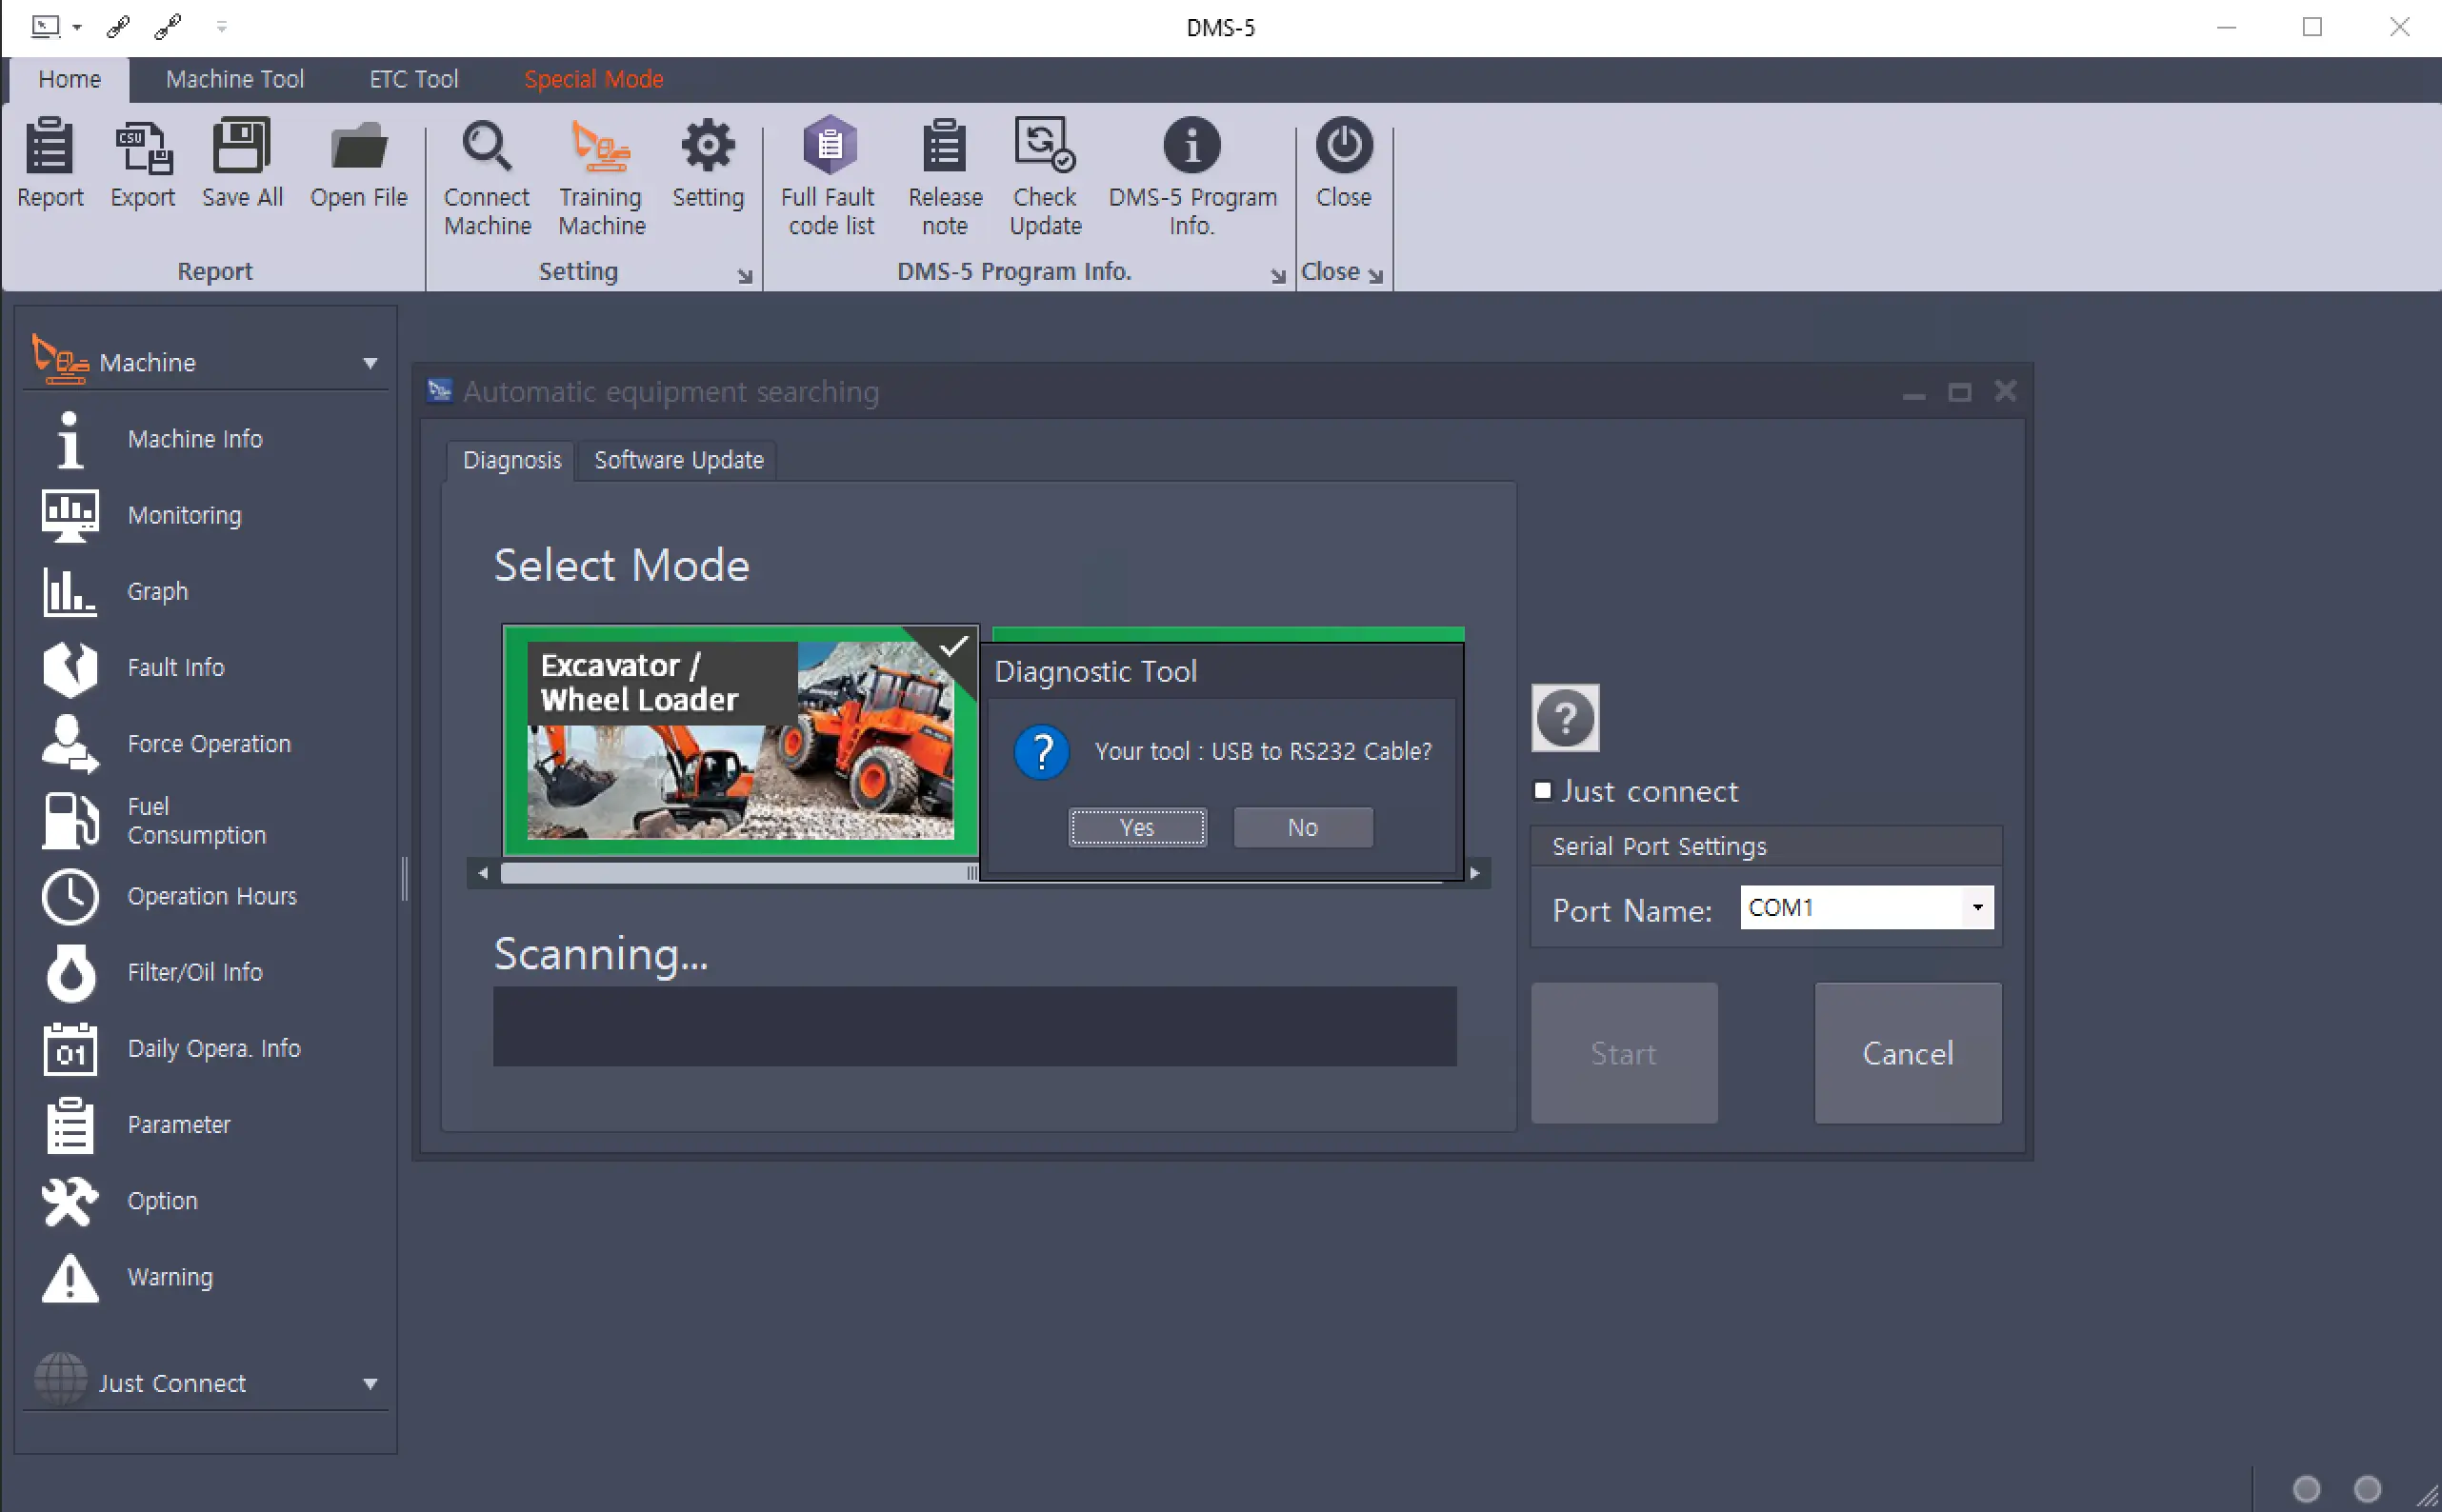
Task: Cancel the equipment scan
Action: click(1907, 1052)
